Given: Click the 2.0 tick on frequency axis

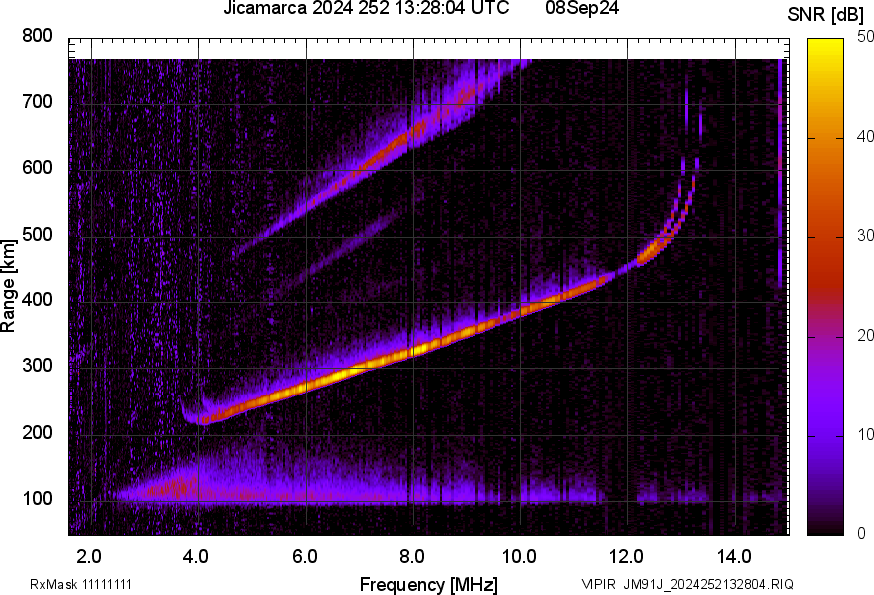Looking at the screenshot, I should pyautogui.click(x=89, y=555).
